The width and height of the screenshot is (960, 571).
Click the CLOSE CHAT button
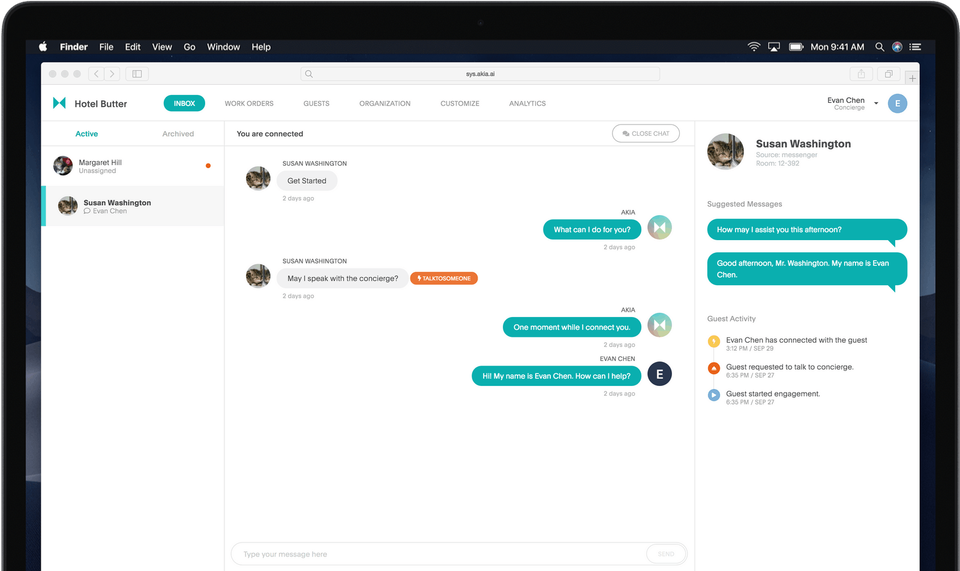pos(646,133)
